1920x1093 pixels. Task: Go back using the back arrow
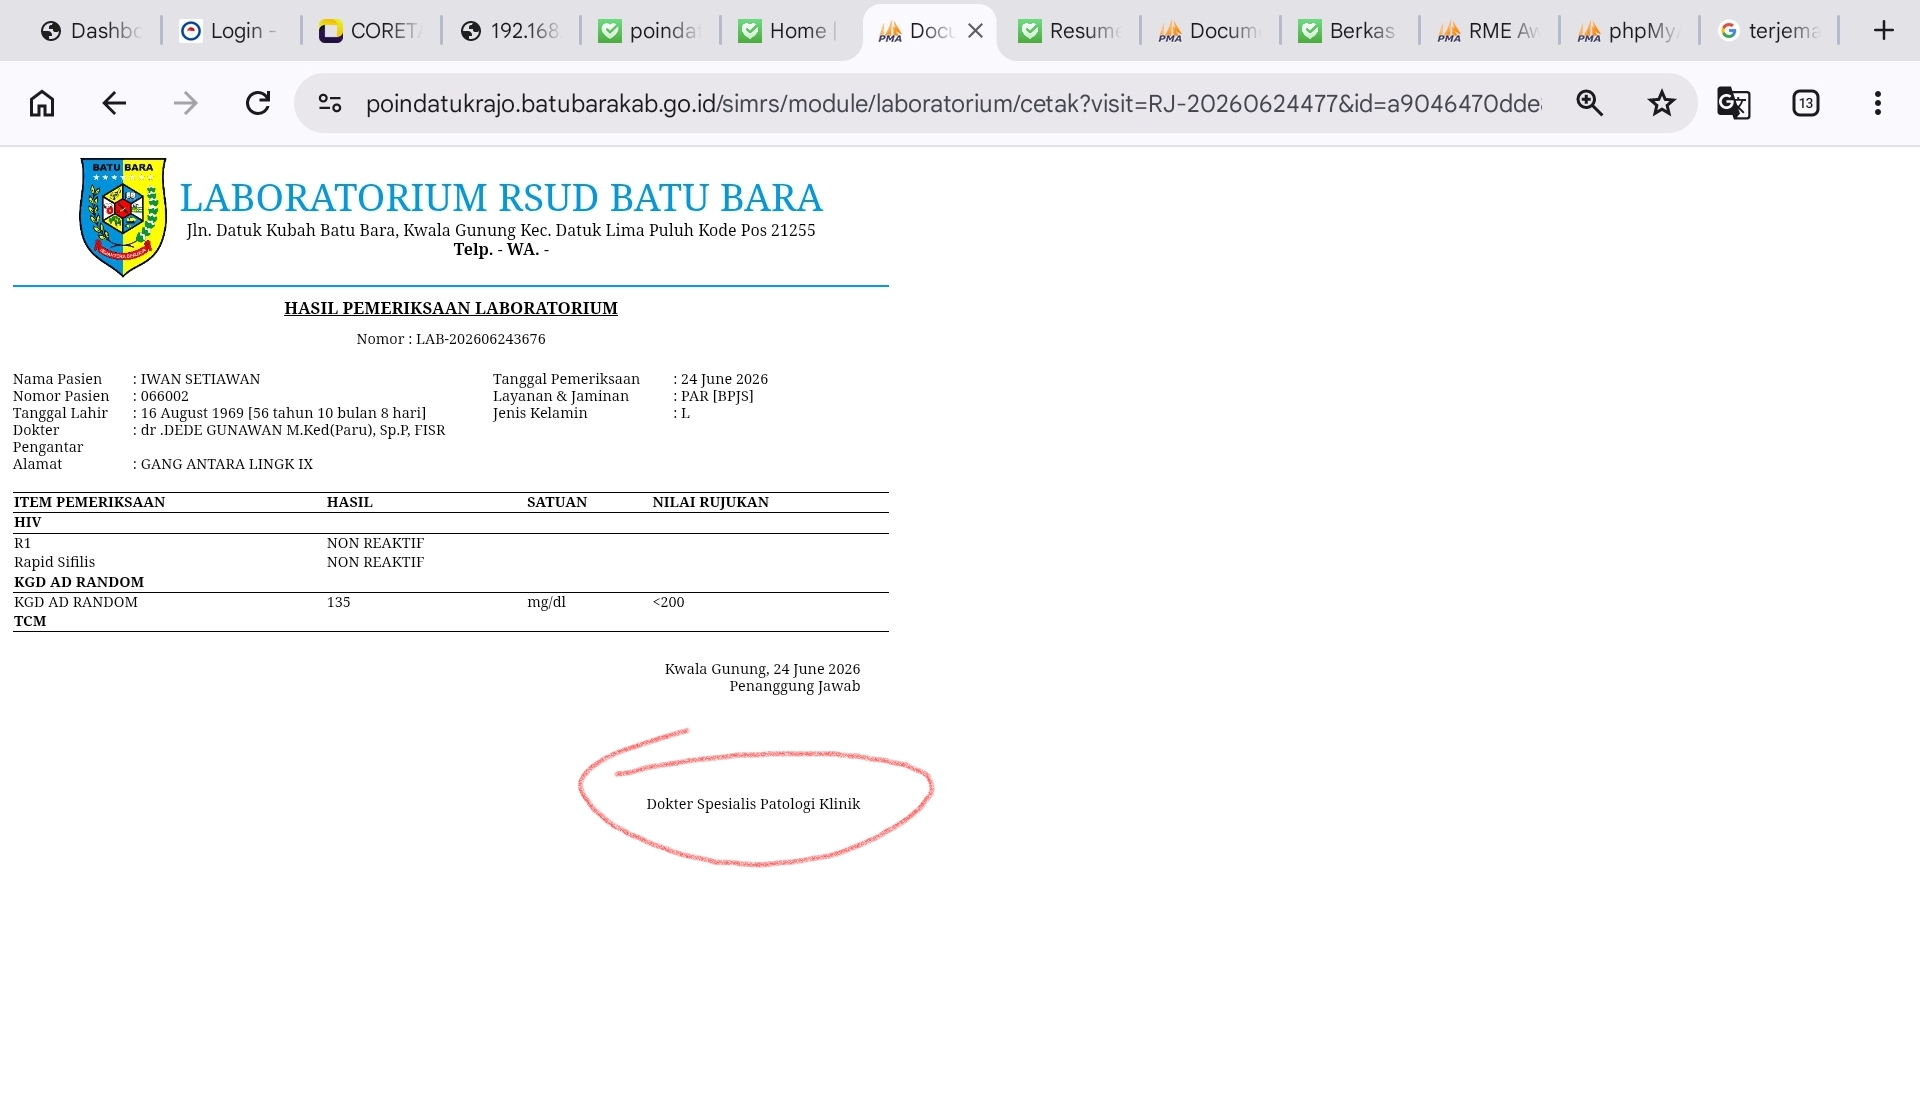(x=114, y=103)
